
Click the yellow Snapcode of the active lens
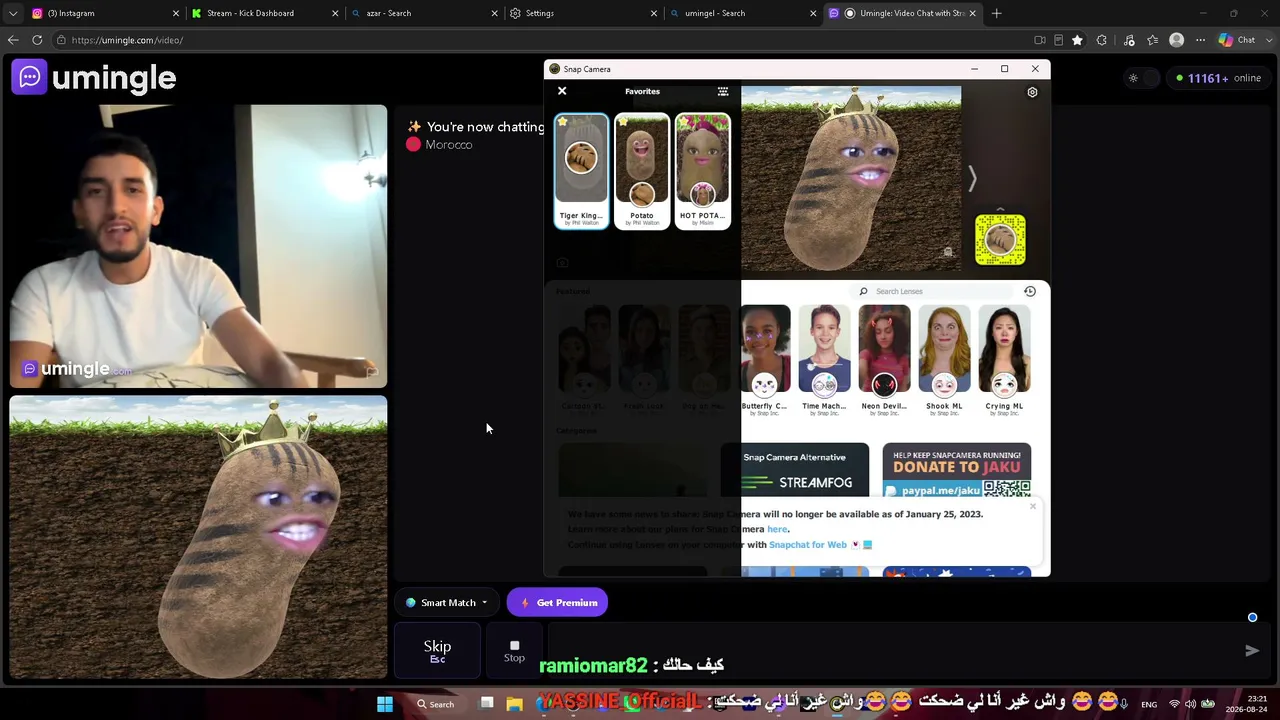1000,240
